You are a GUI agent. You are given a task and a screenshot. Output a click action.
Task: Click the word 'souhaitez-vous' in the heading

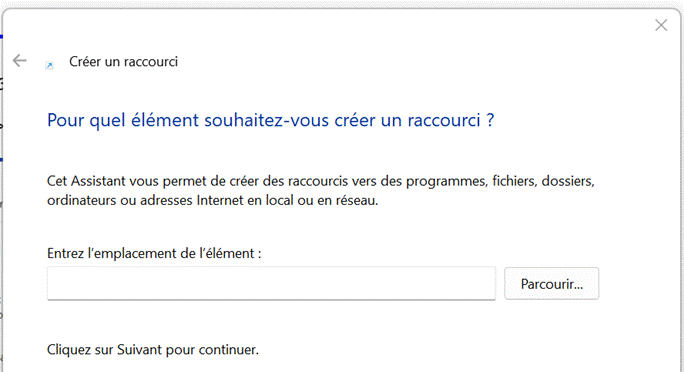tap(267, 120)
